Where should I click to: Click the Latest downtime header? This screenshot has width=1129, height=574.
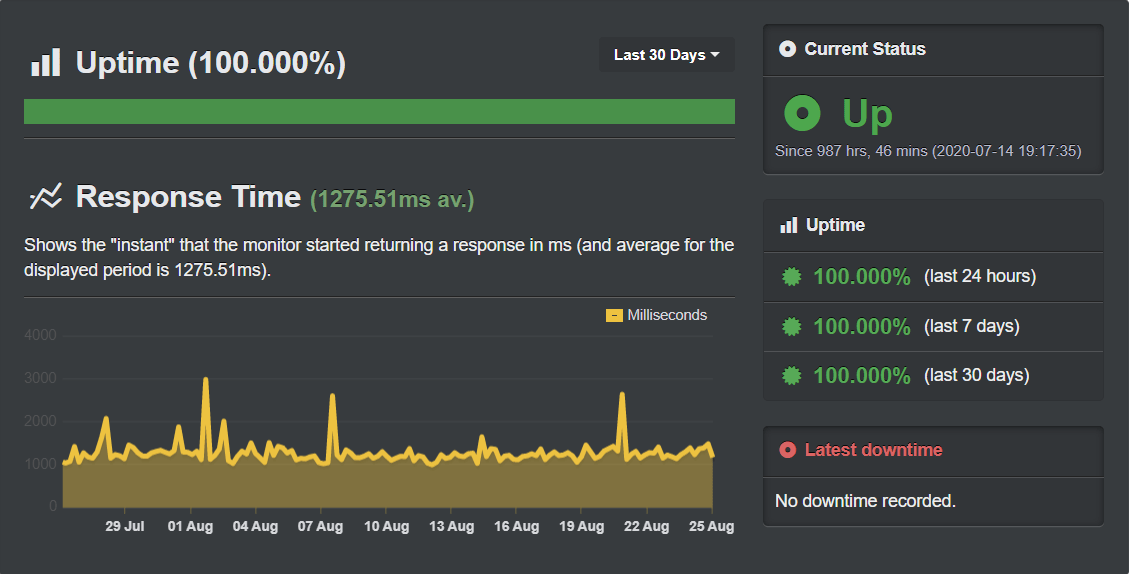tap(873, 450)
